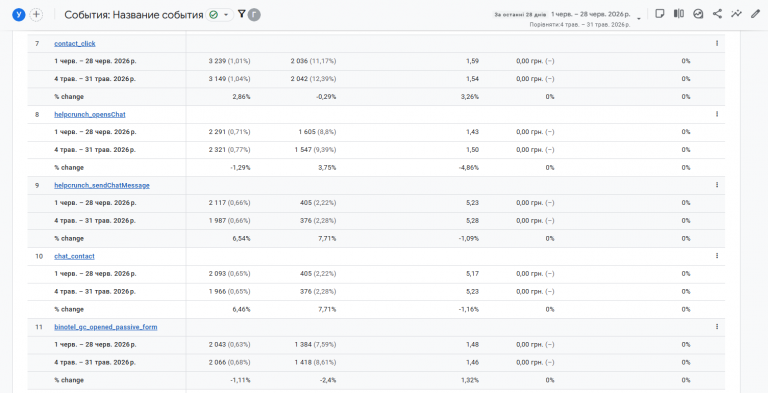Screen dimensions: 768x393
Task: Select value 2 117 for helpcrunch_sendChatMessage
Action: (x=217, y=203)
